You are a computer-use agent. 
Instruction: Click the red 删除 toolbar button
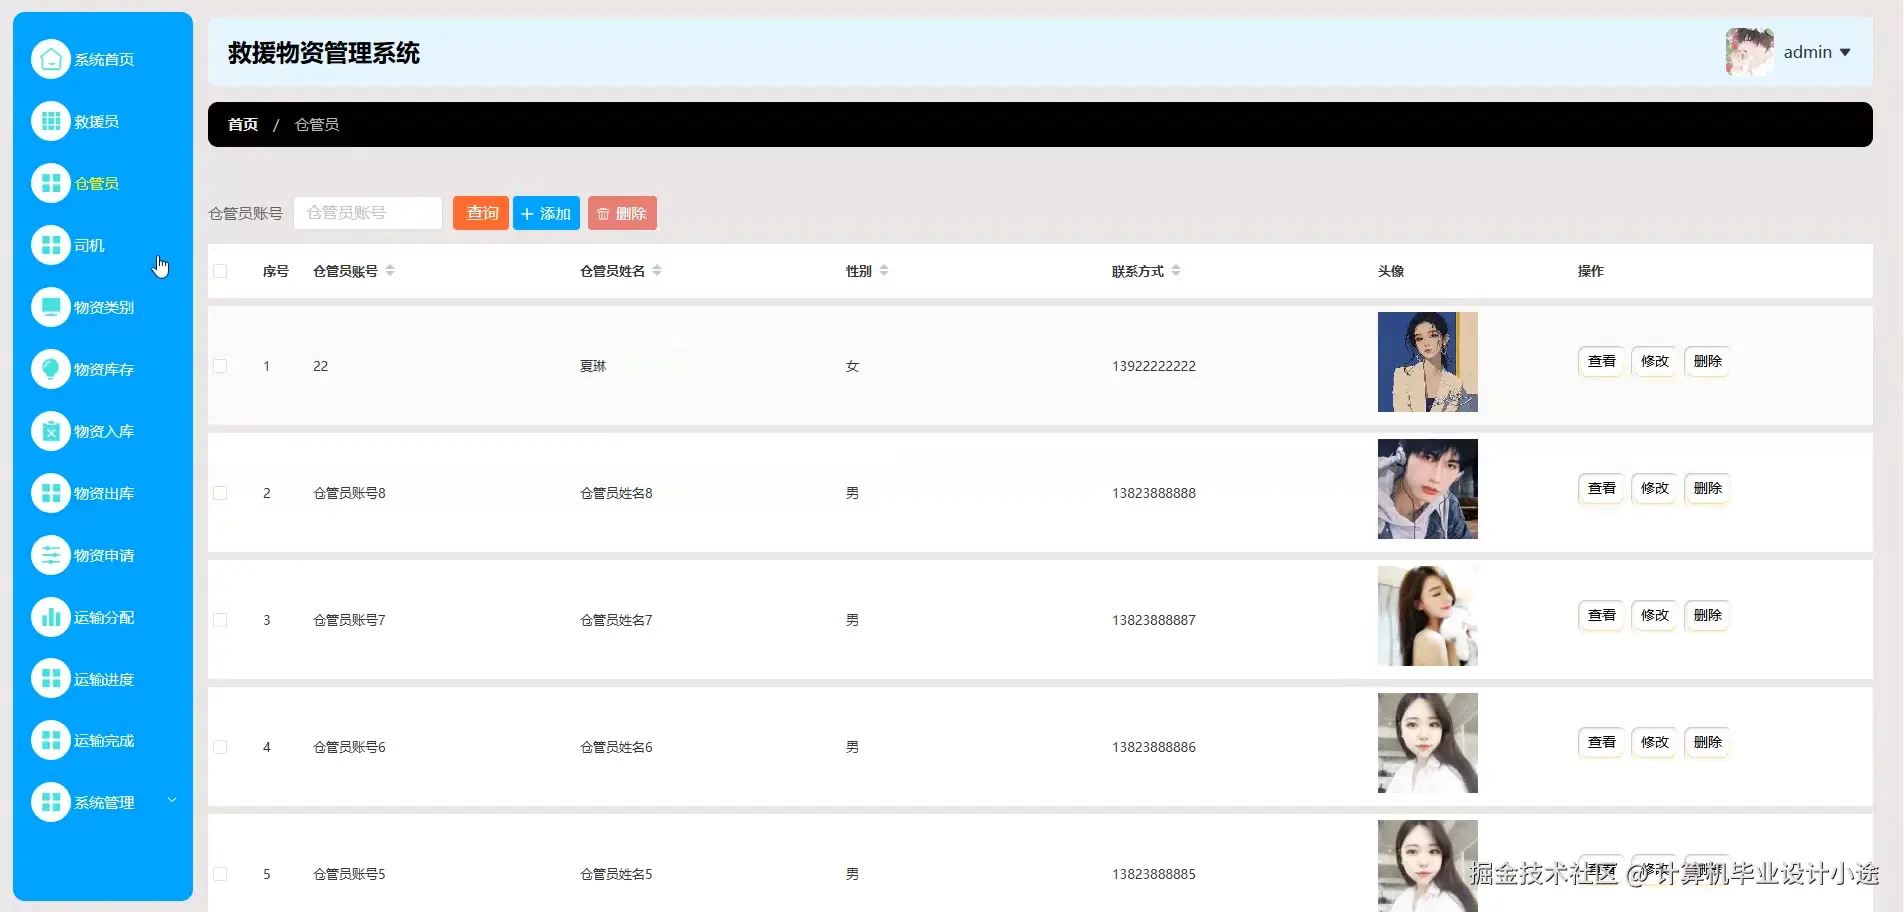pyautogui.click(x=622, y=213)
